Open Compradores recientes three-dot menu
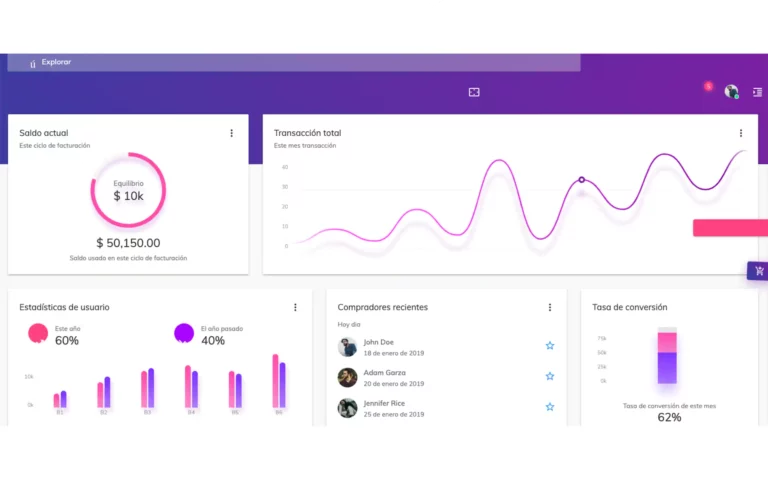 (x=549, y=307)
